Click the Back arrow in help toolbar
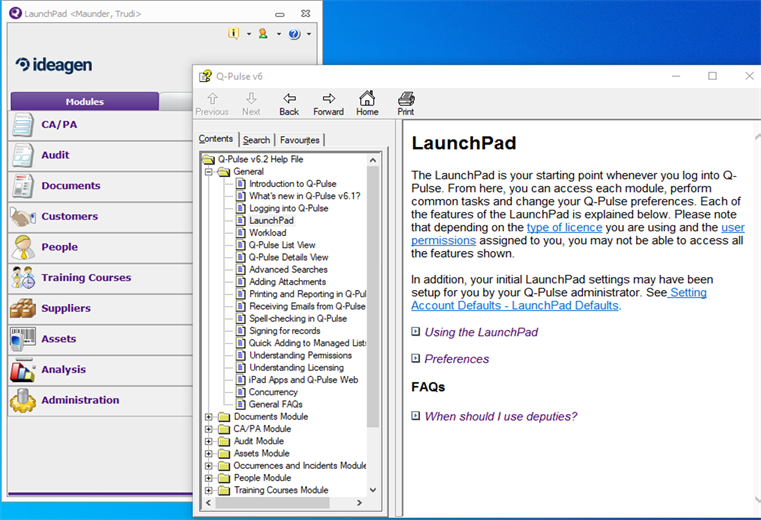This screenshot has width=761, height=520. 289,104
